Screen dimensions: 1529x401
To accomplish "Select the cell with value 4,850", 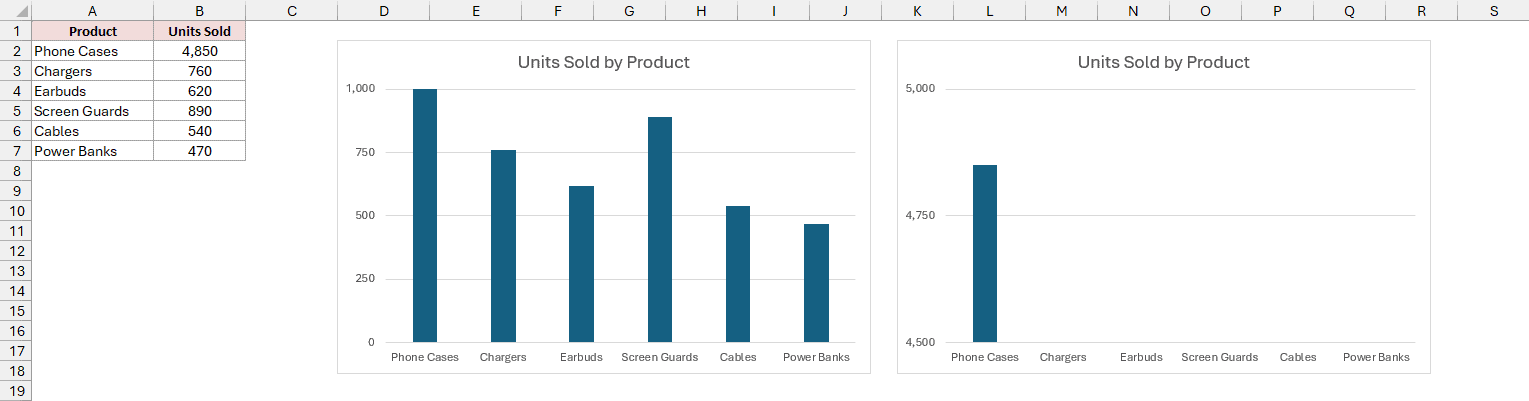I will click(x=200, y=51).
